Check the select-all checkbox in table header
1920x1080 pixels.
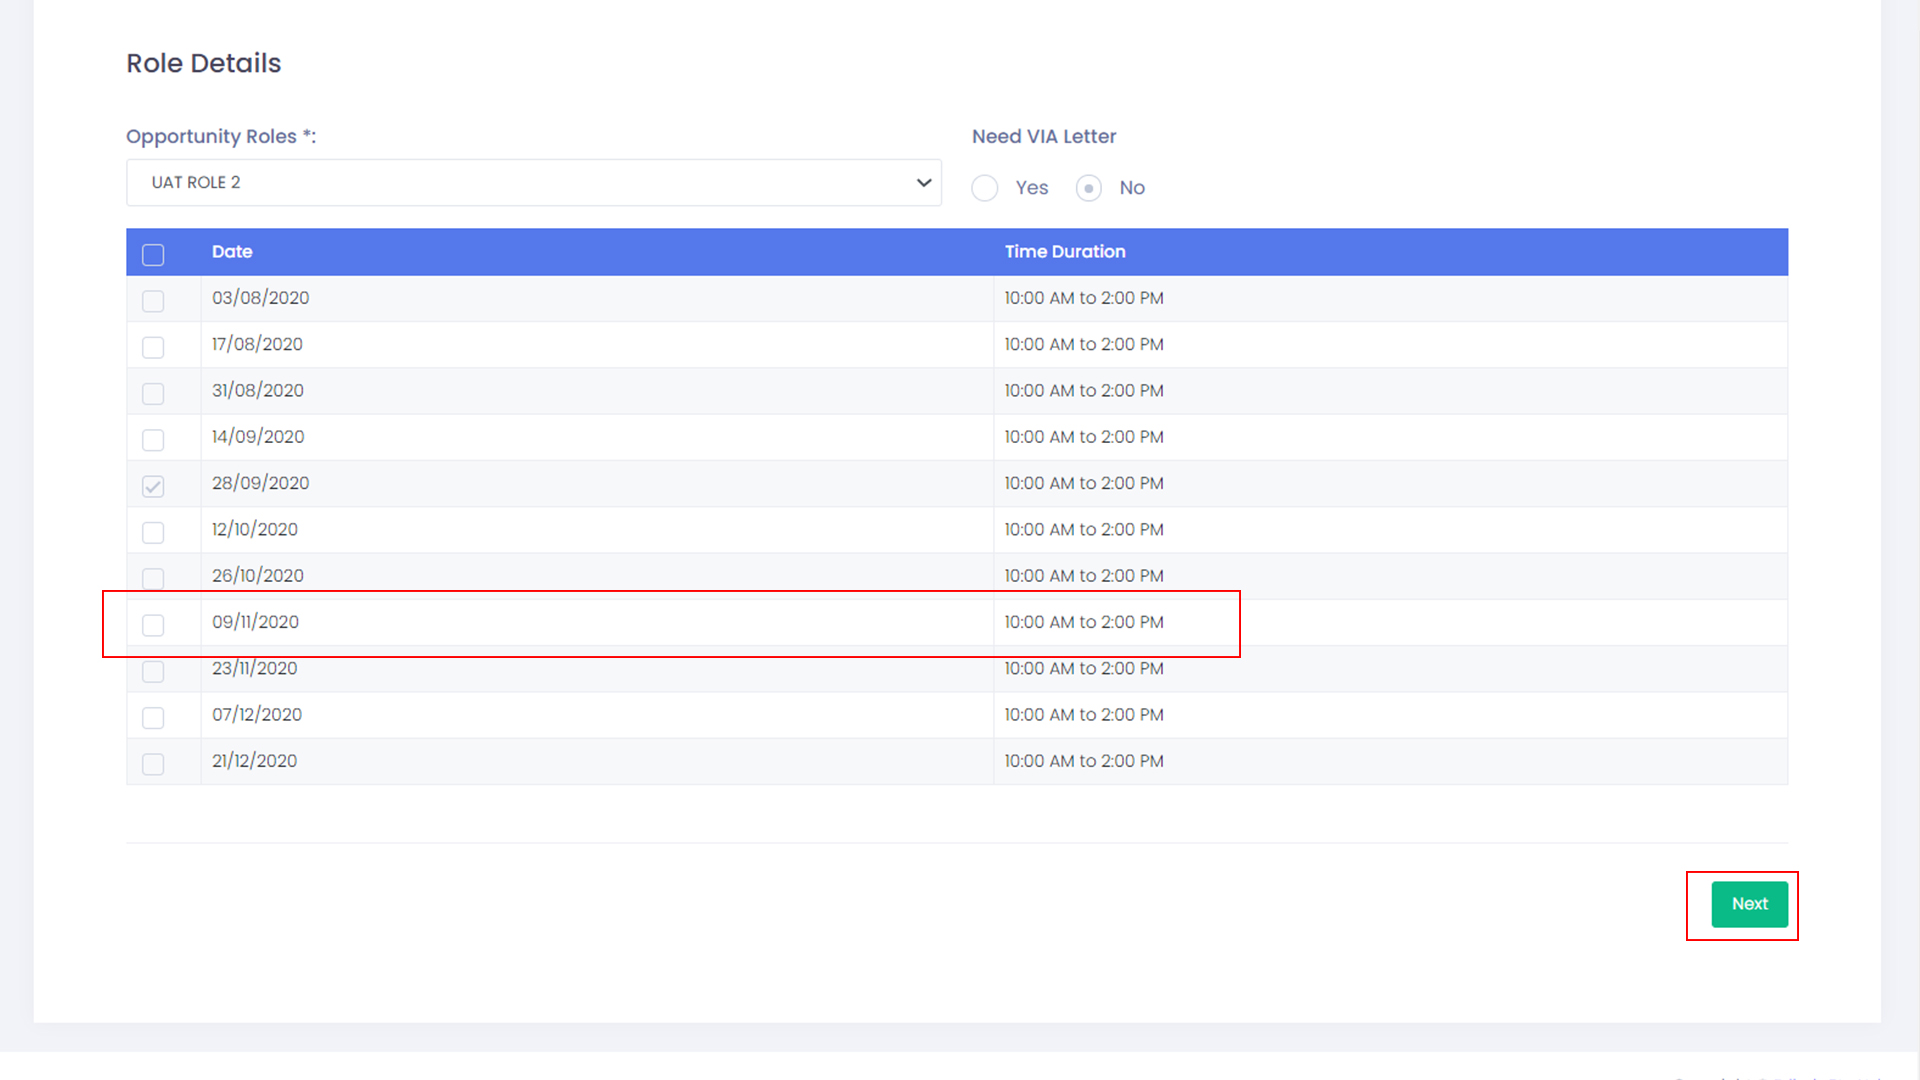153,255
